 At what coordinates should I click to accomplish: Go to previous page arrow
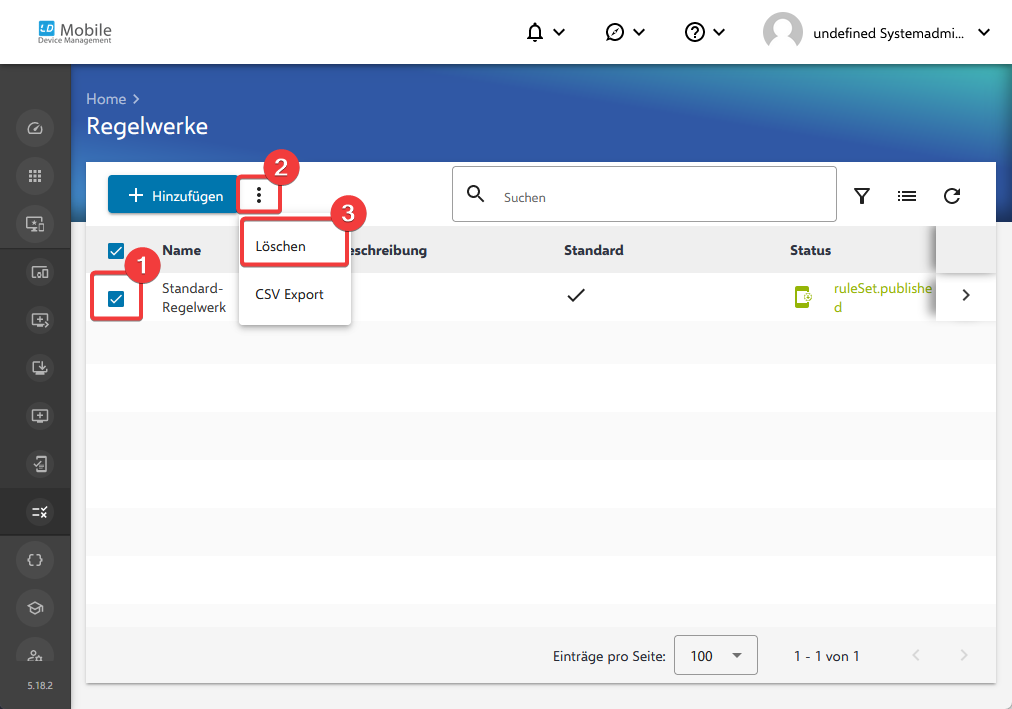pyautogui.click(x=916, y=655)
